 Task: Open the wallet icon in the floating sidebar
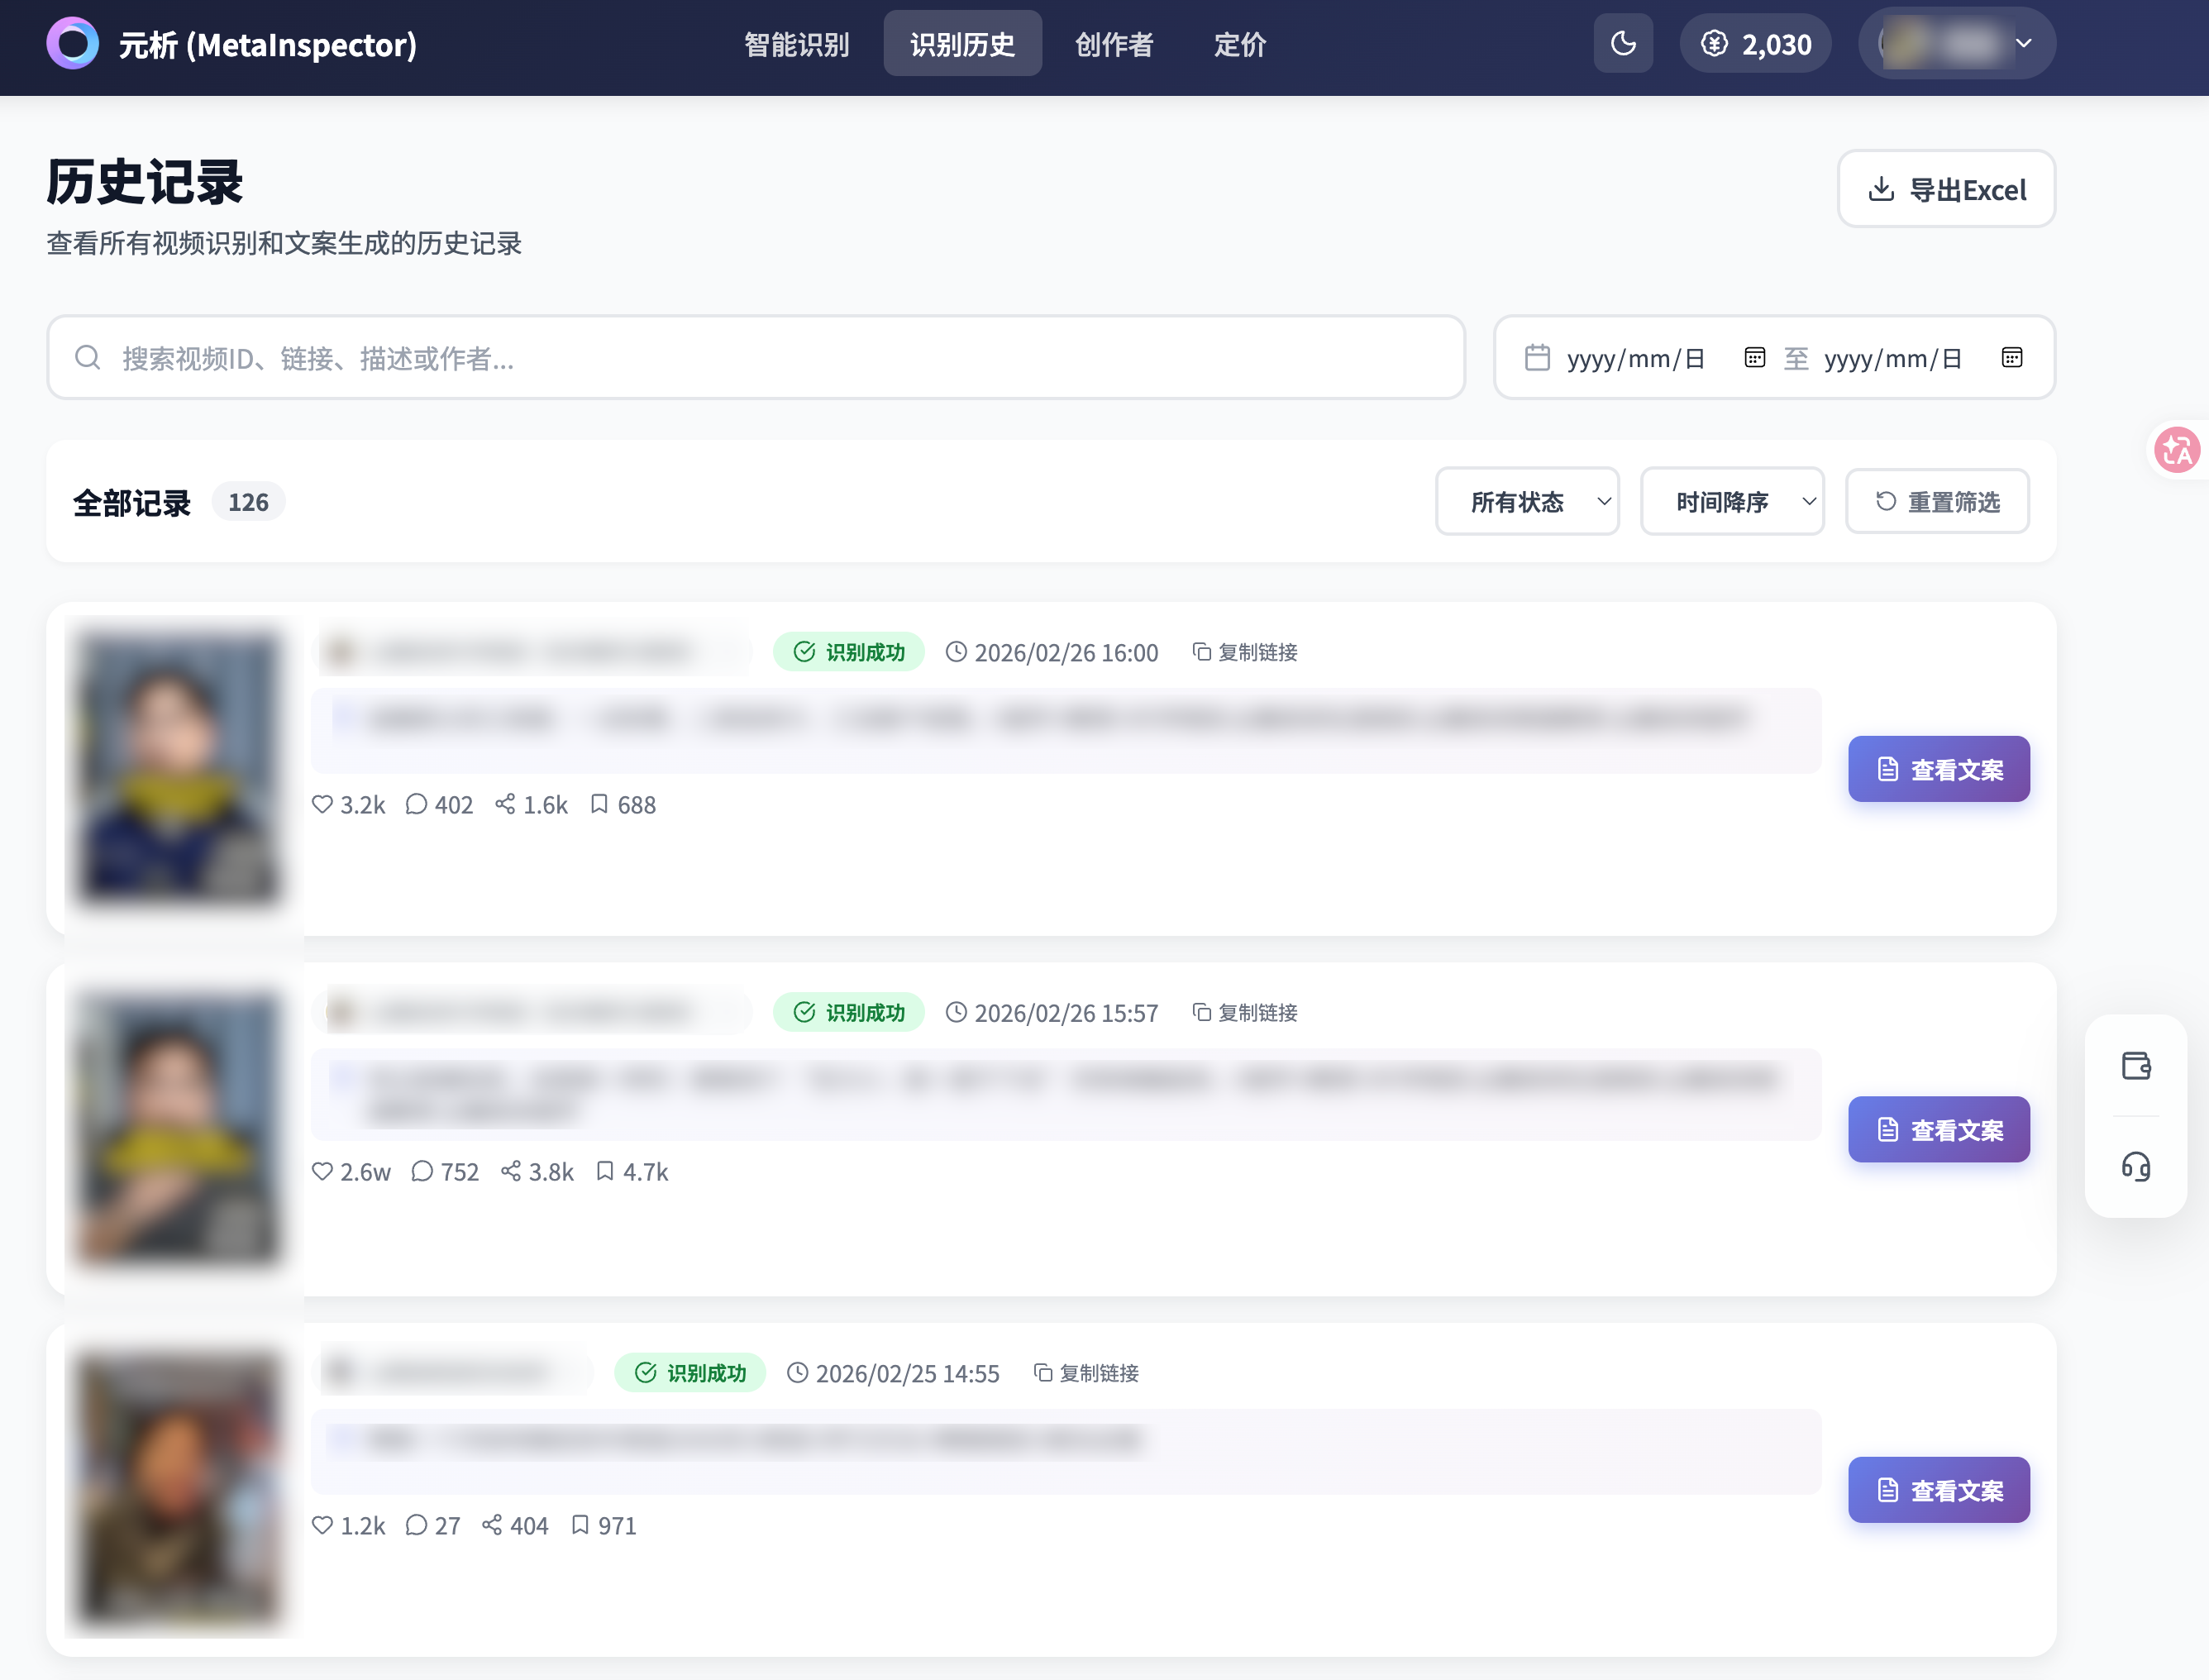[x=2135, y=1066]
